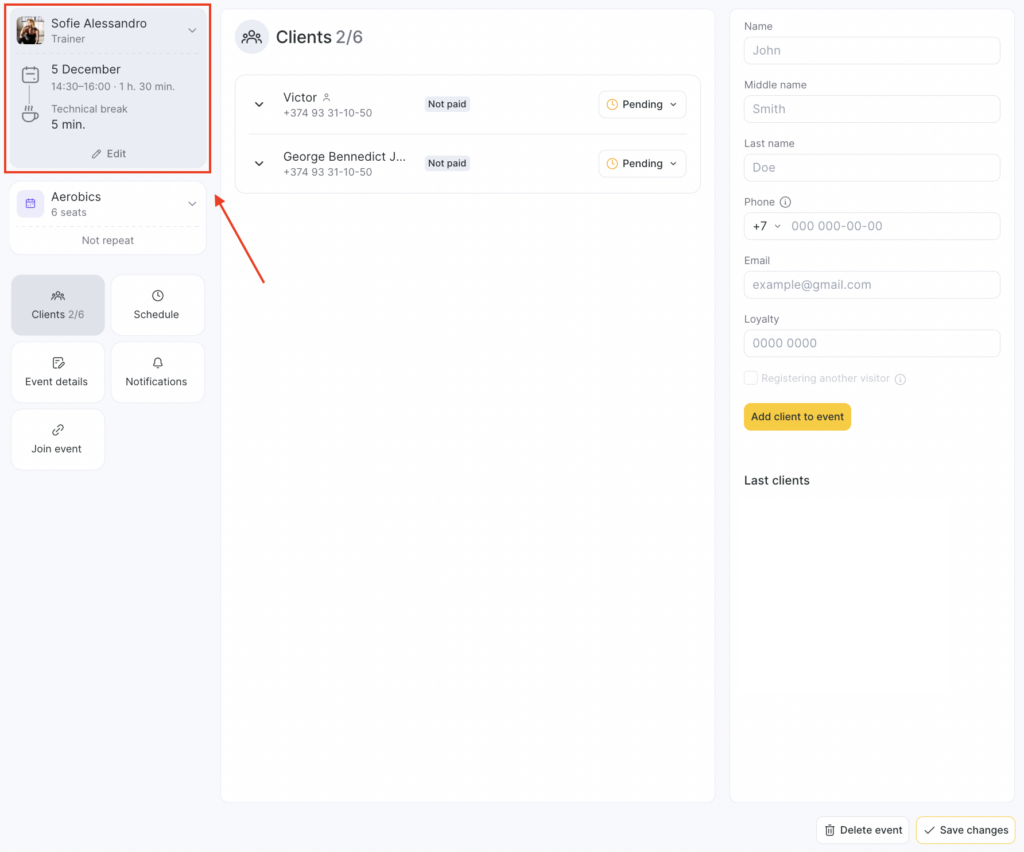
Task: Expand the Sofie Alessandro trainer card chevron
Action: coord(192,31)
